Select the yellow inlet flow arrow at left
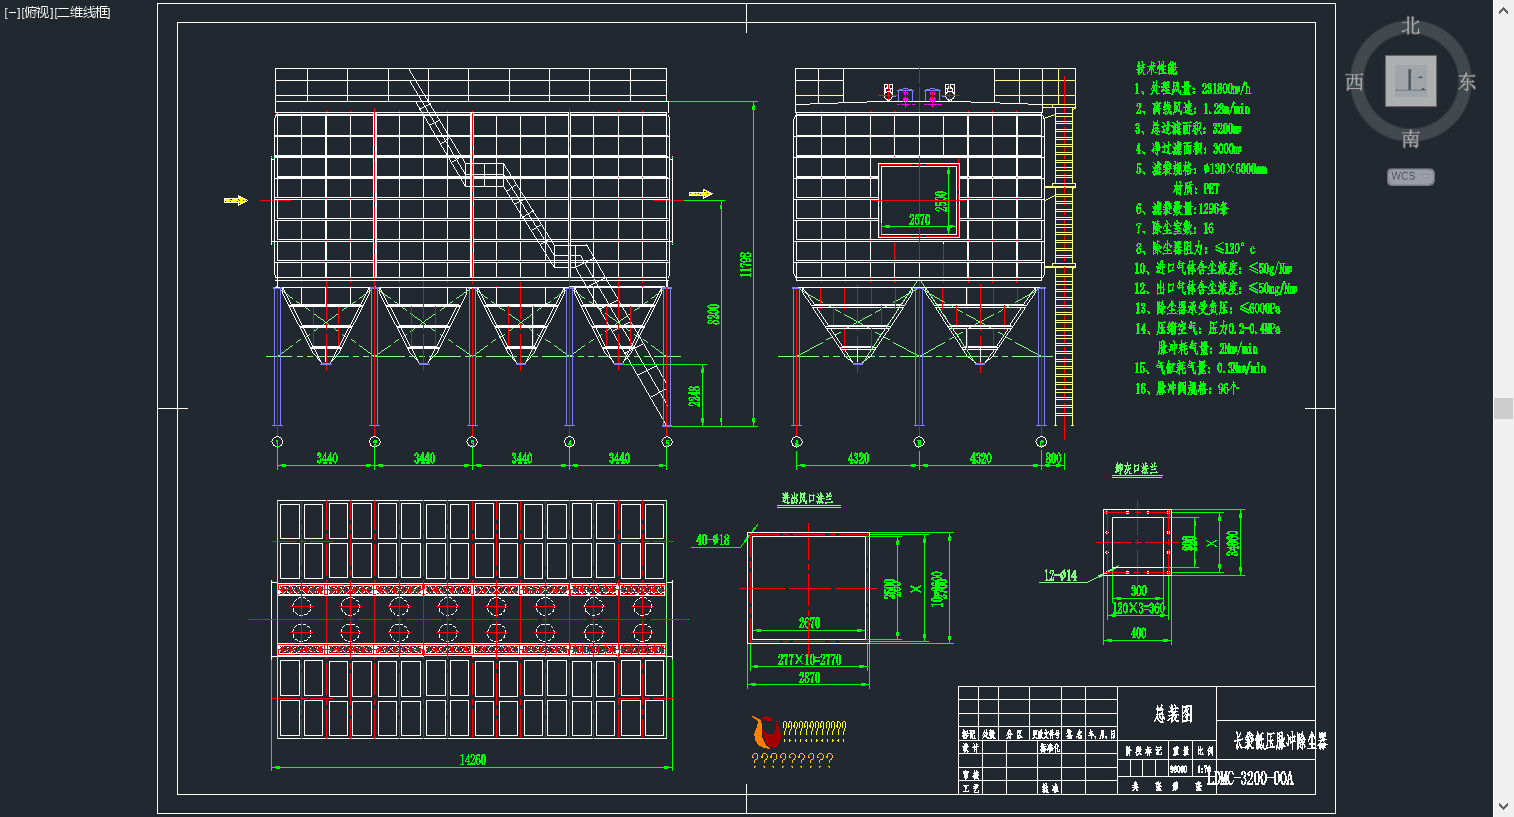 (x=235, y=200)
